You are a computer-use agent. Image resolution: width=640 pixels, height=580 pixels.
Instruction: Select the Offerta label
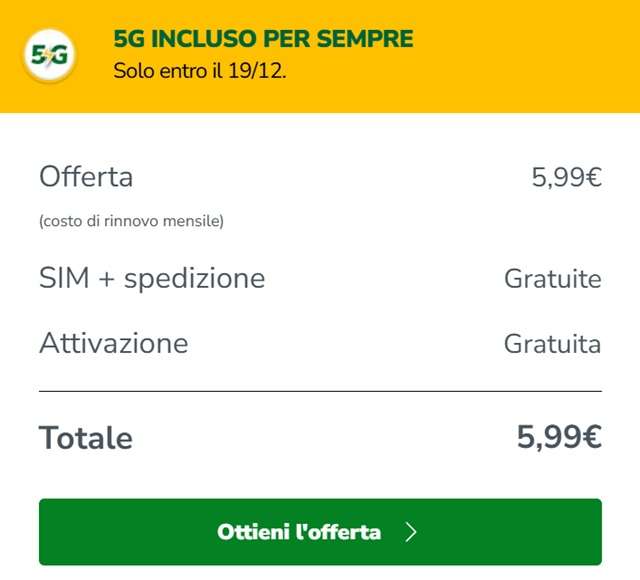[86, 177]
